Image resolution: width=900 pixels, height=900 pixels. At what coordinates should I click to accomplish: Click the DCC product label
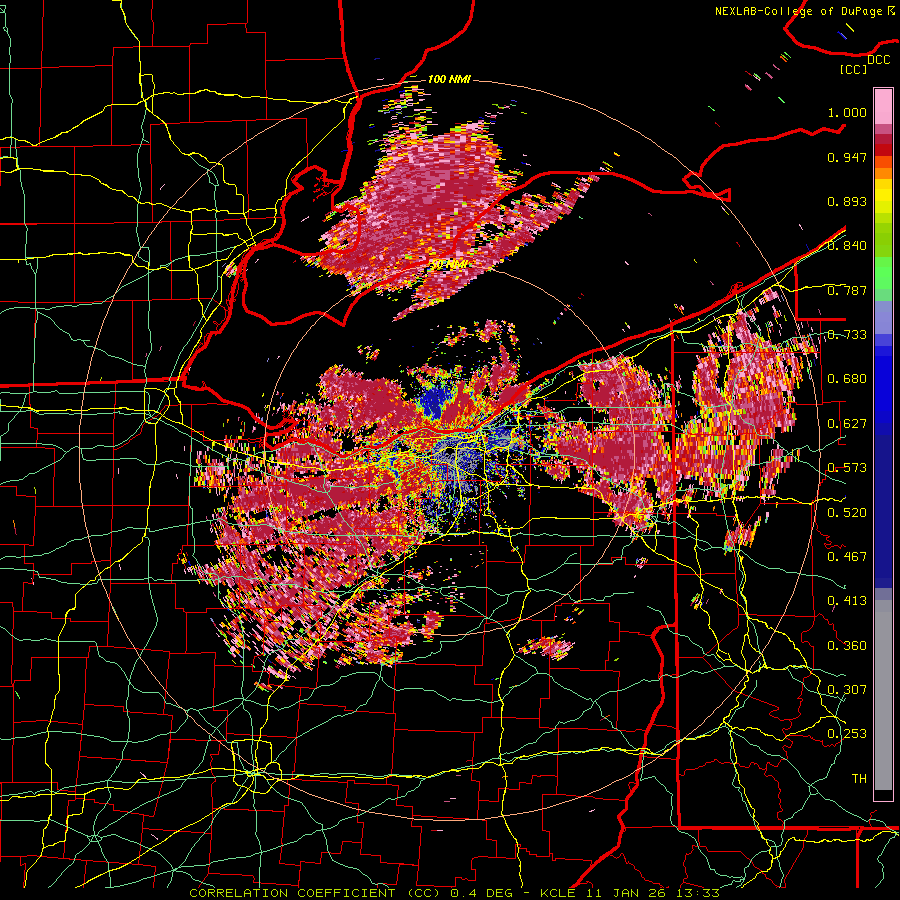tap(878, 60)
